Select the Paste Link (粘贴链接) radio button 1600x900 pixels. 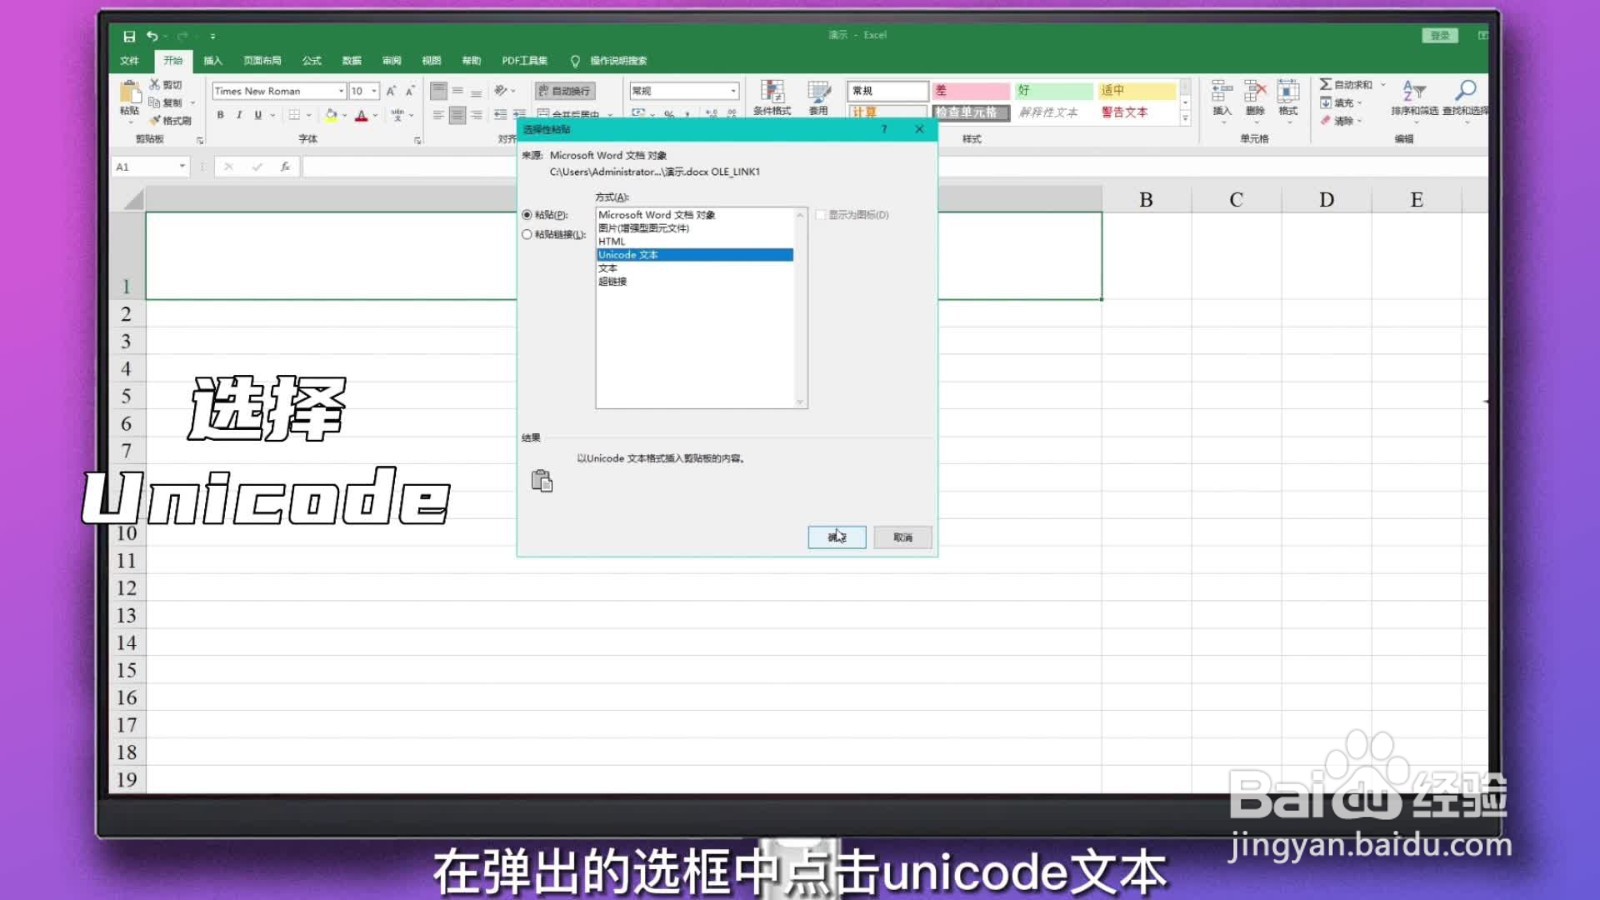[527, 235]
